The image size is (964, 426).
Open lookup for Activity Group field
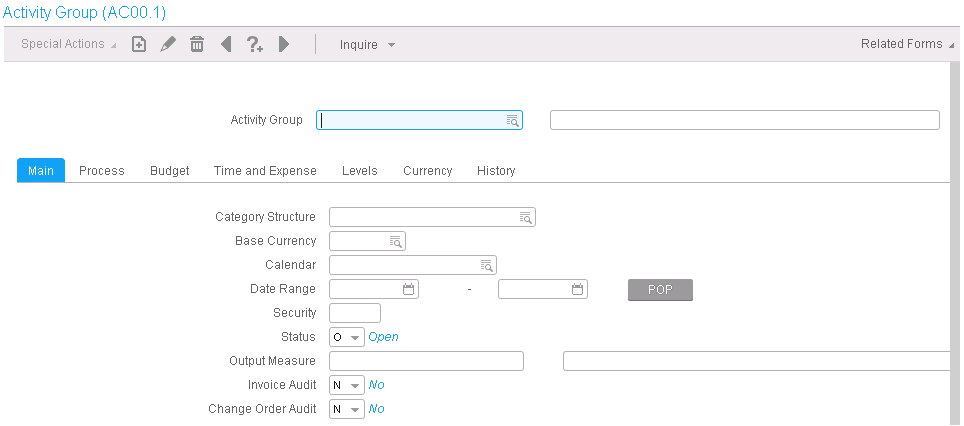513,120
